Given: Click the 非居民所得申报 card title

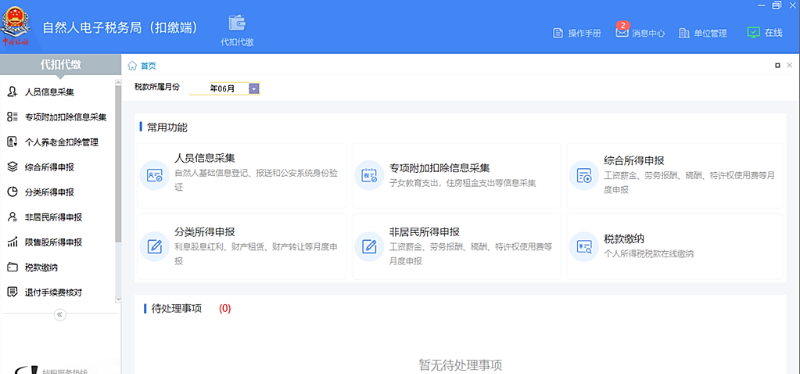Looking at the screenshot, I should click(x=424, y=232).
